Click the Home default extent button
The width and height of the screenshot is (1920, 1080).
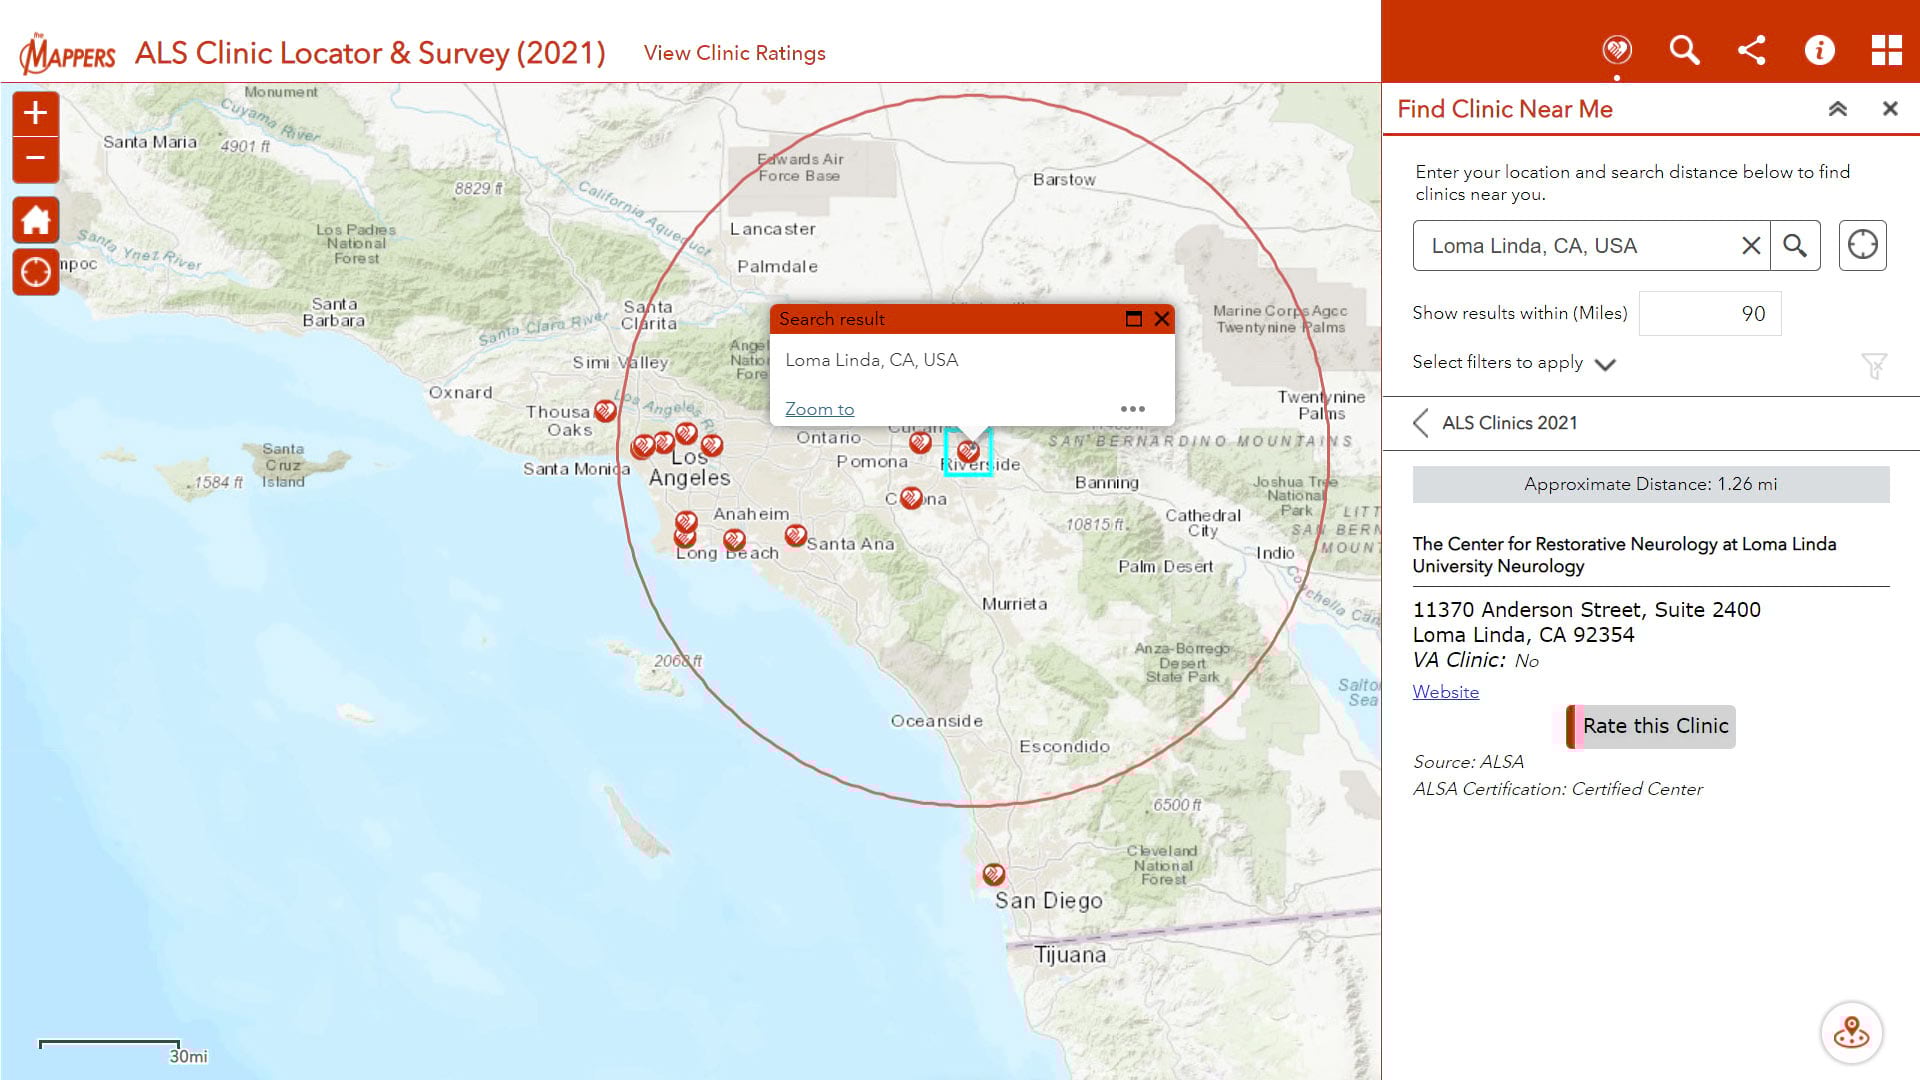[35, 220]
